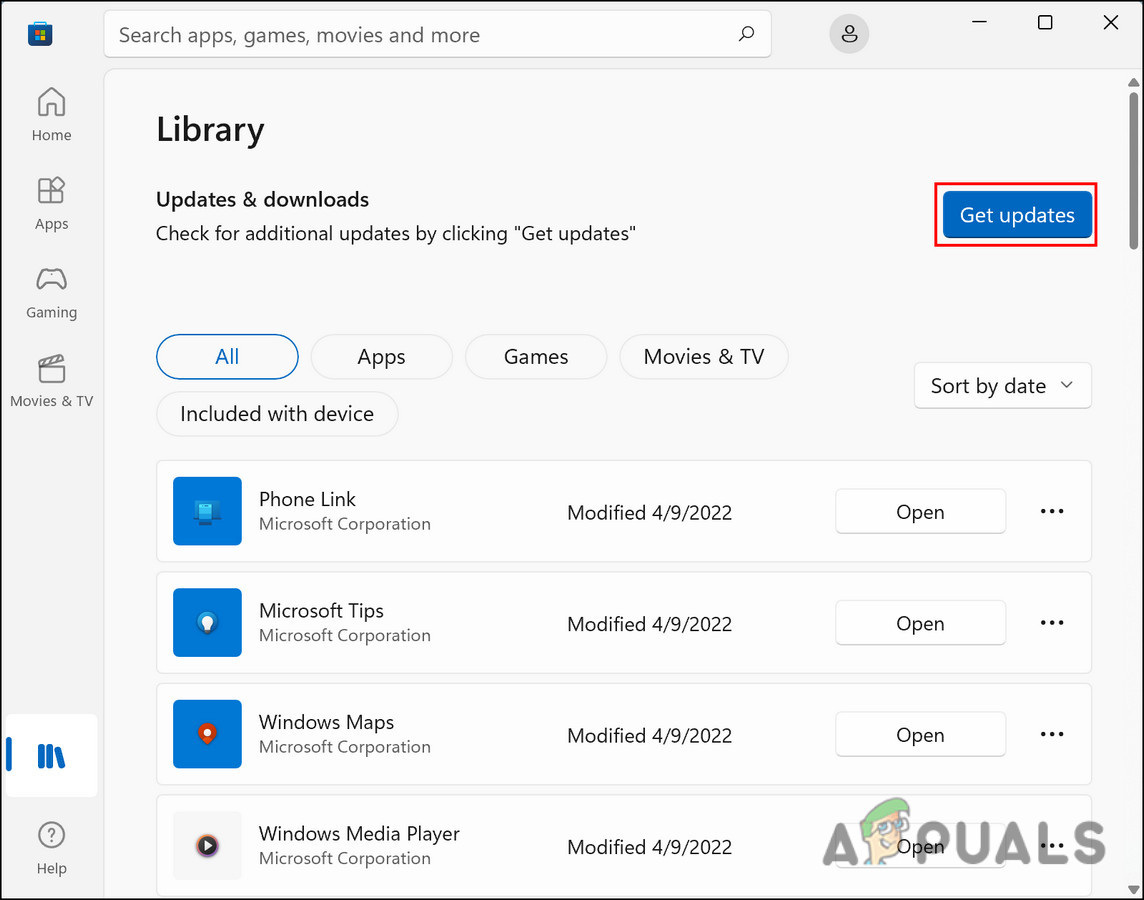Open Movies & TV in the sidebar
1144x900 pixels.
pos(51,381)
